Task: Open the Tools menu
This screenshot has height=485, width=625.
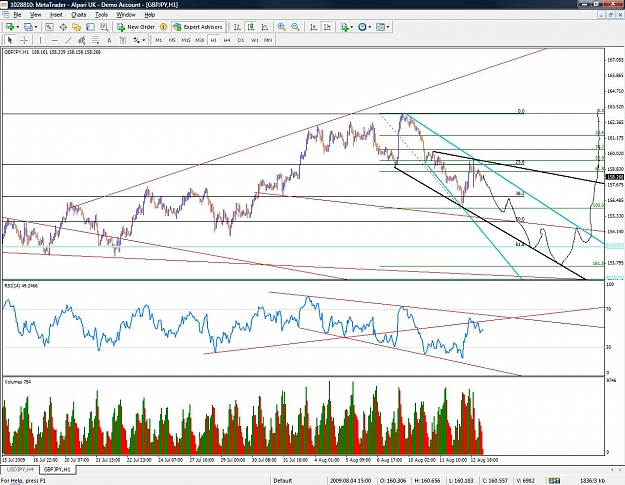Action: tap(101, 15)
